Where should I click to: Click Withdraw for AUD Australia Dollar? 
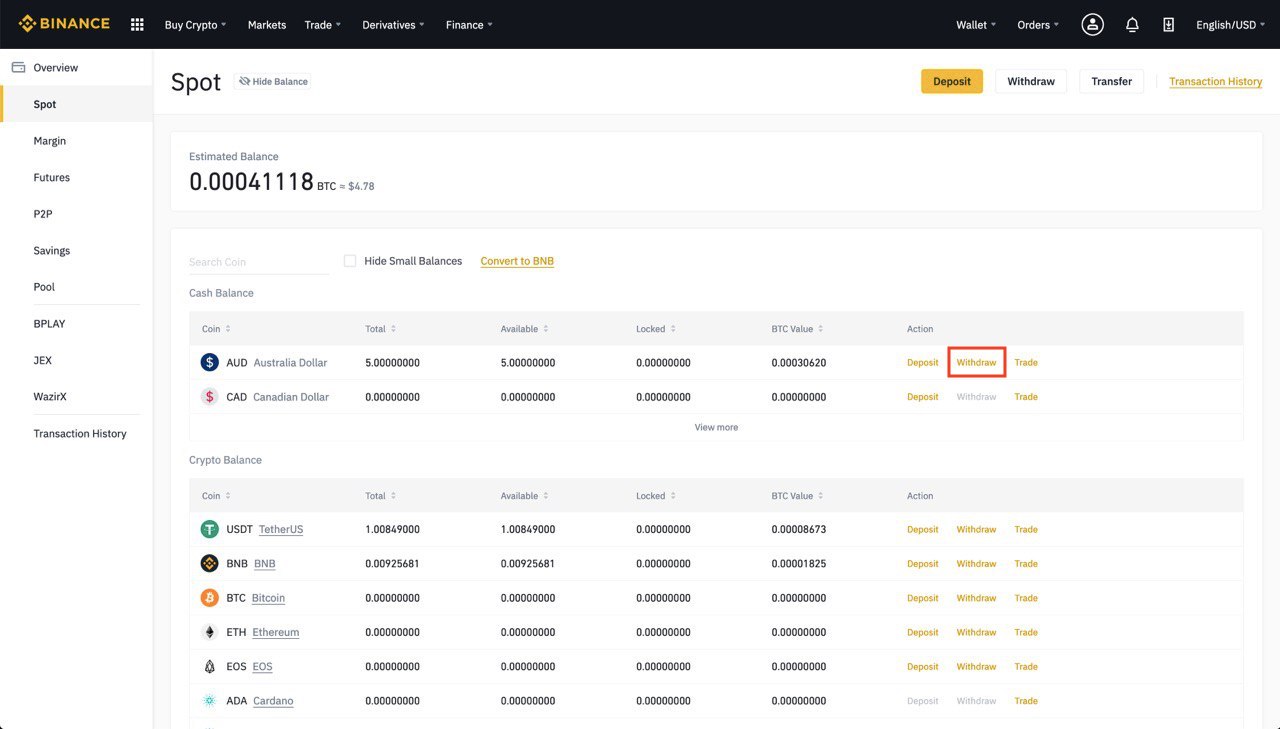pyautogui.click(x=976, y=362)
